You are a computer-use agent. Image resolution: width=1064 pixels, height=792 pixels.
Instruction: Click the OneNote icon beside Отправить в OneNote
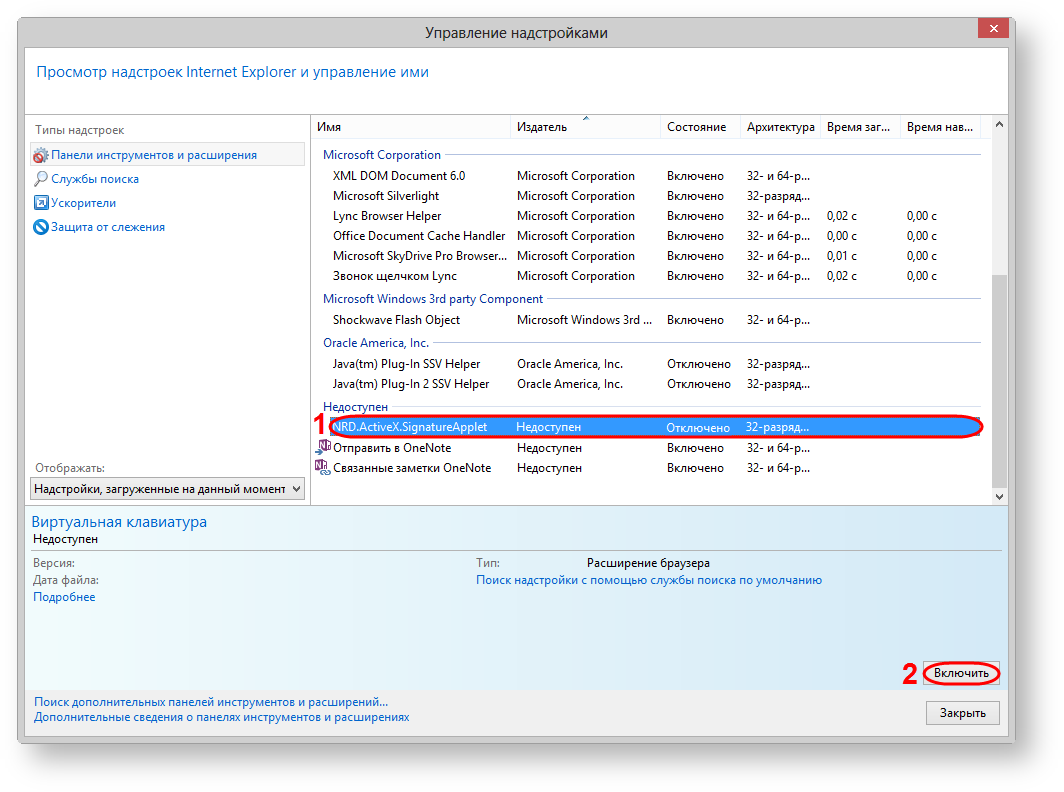coord(323,447)
